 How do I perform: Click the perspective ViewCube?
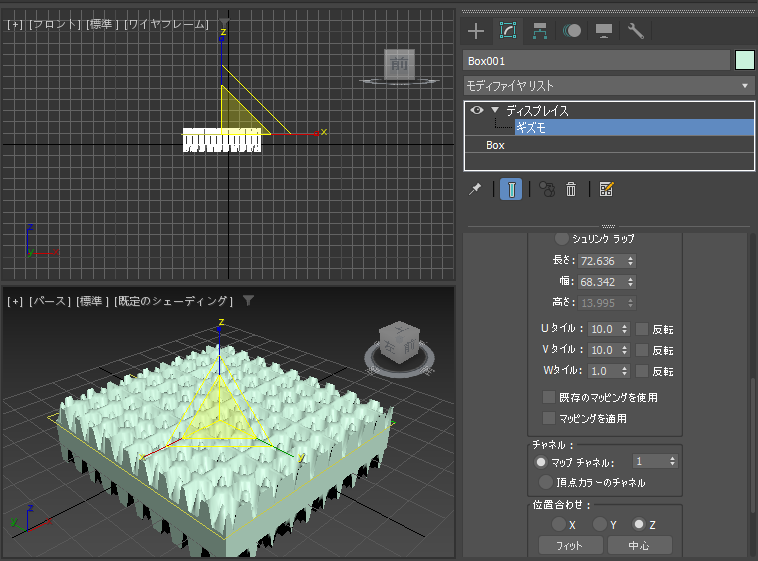tap(399, 341)
